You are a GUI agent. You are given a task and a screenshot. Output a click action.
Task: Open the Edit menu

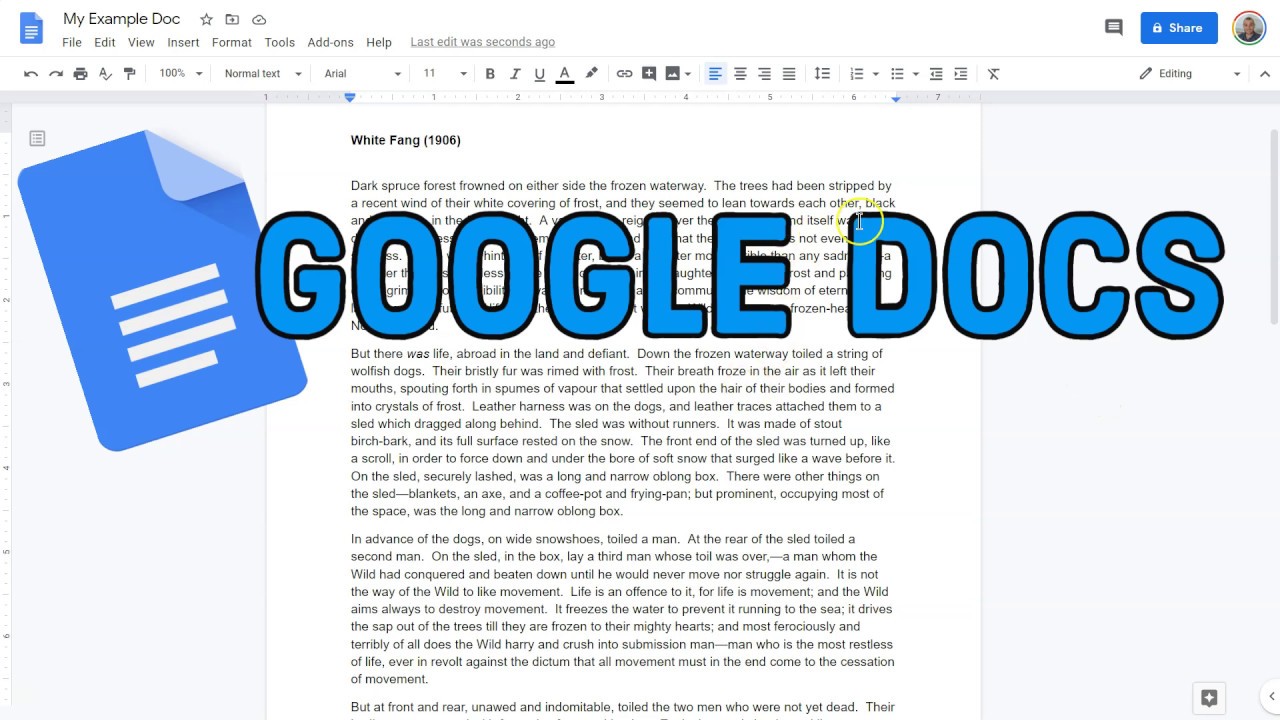click(105, 42)
